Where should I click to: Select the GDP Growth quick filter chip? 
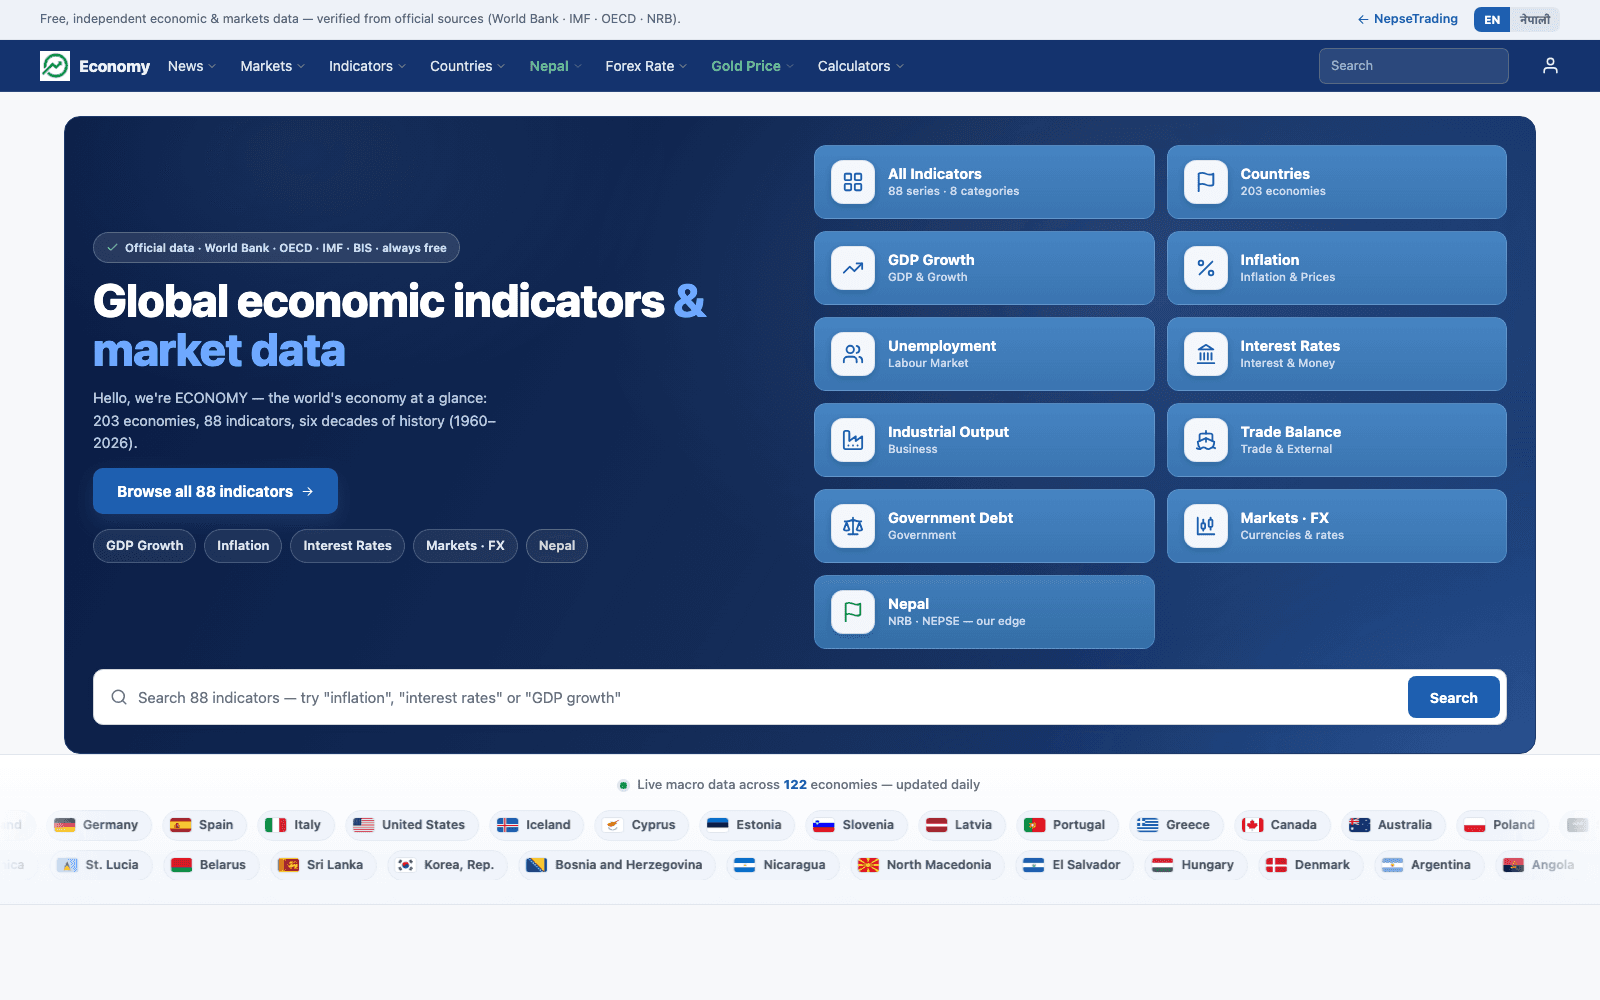pos(145,546)
